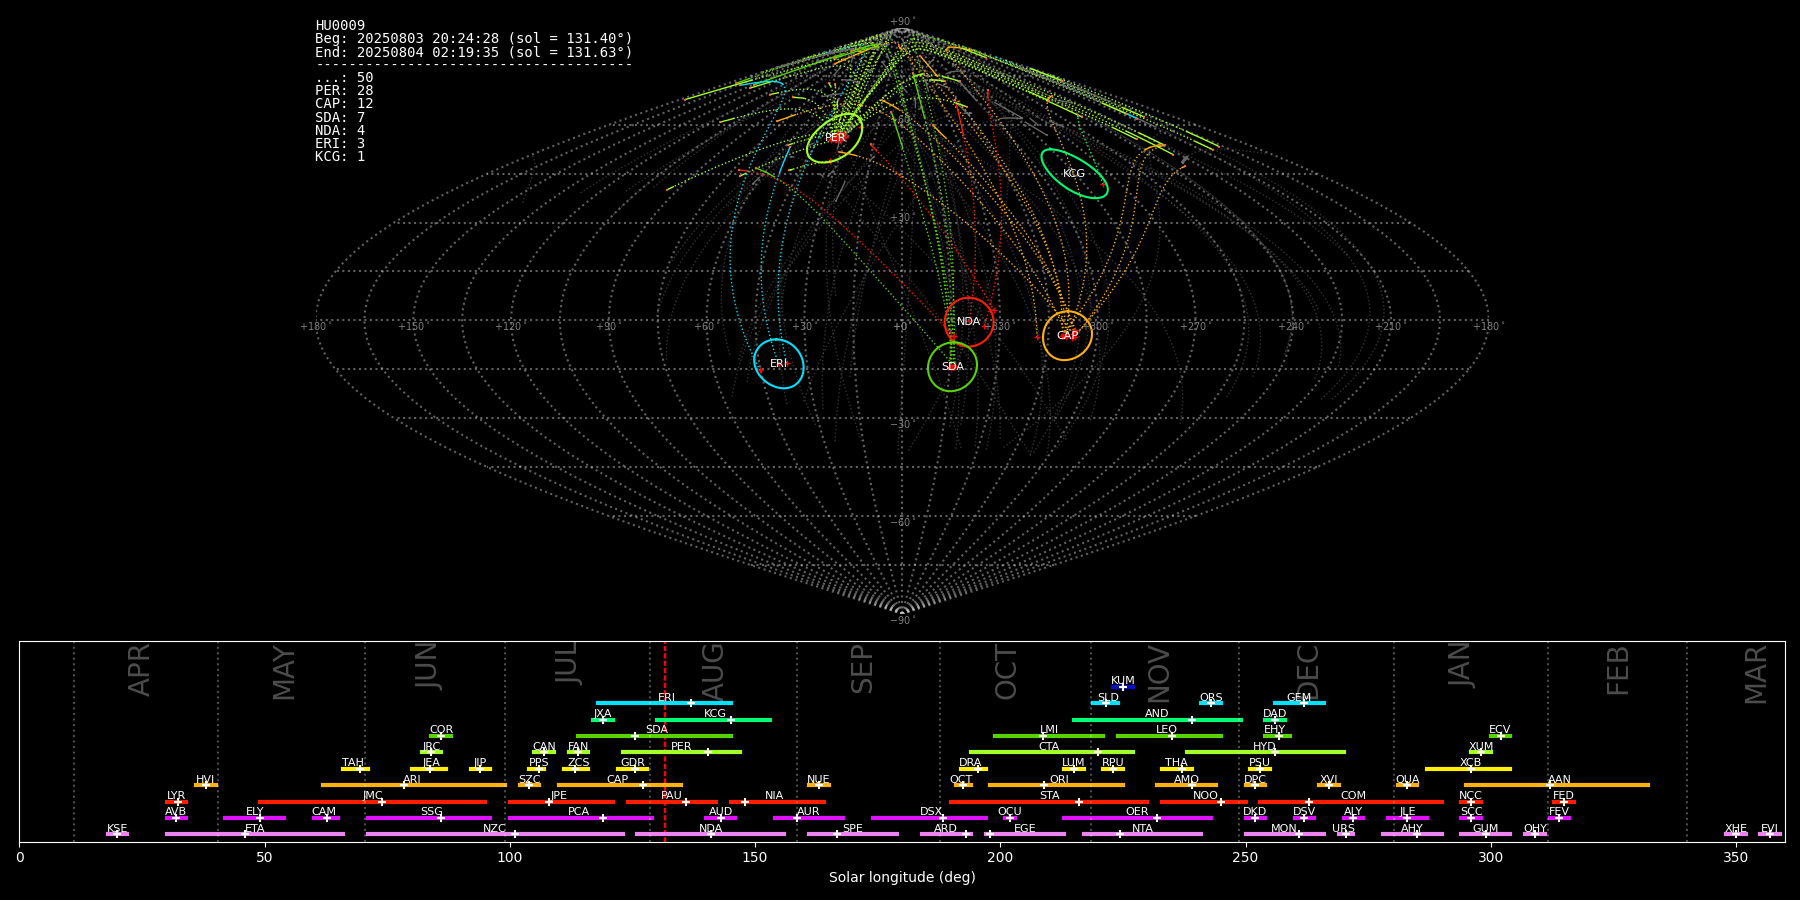Screen dimensions: 1800x900
Task: Click the ARI shower bar in timeline
Action: 414,785
